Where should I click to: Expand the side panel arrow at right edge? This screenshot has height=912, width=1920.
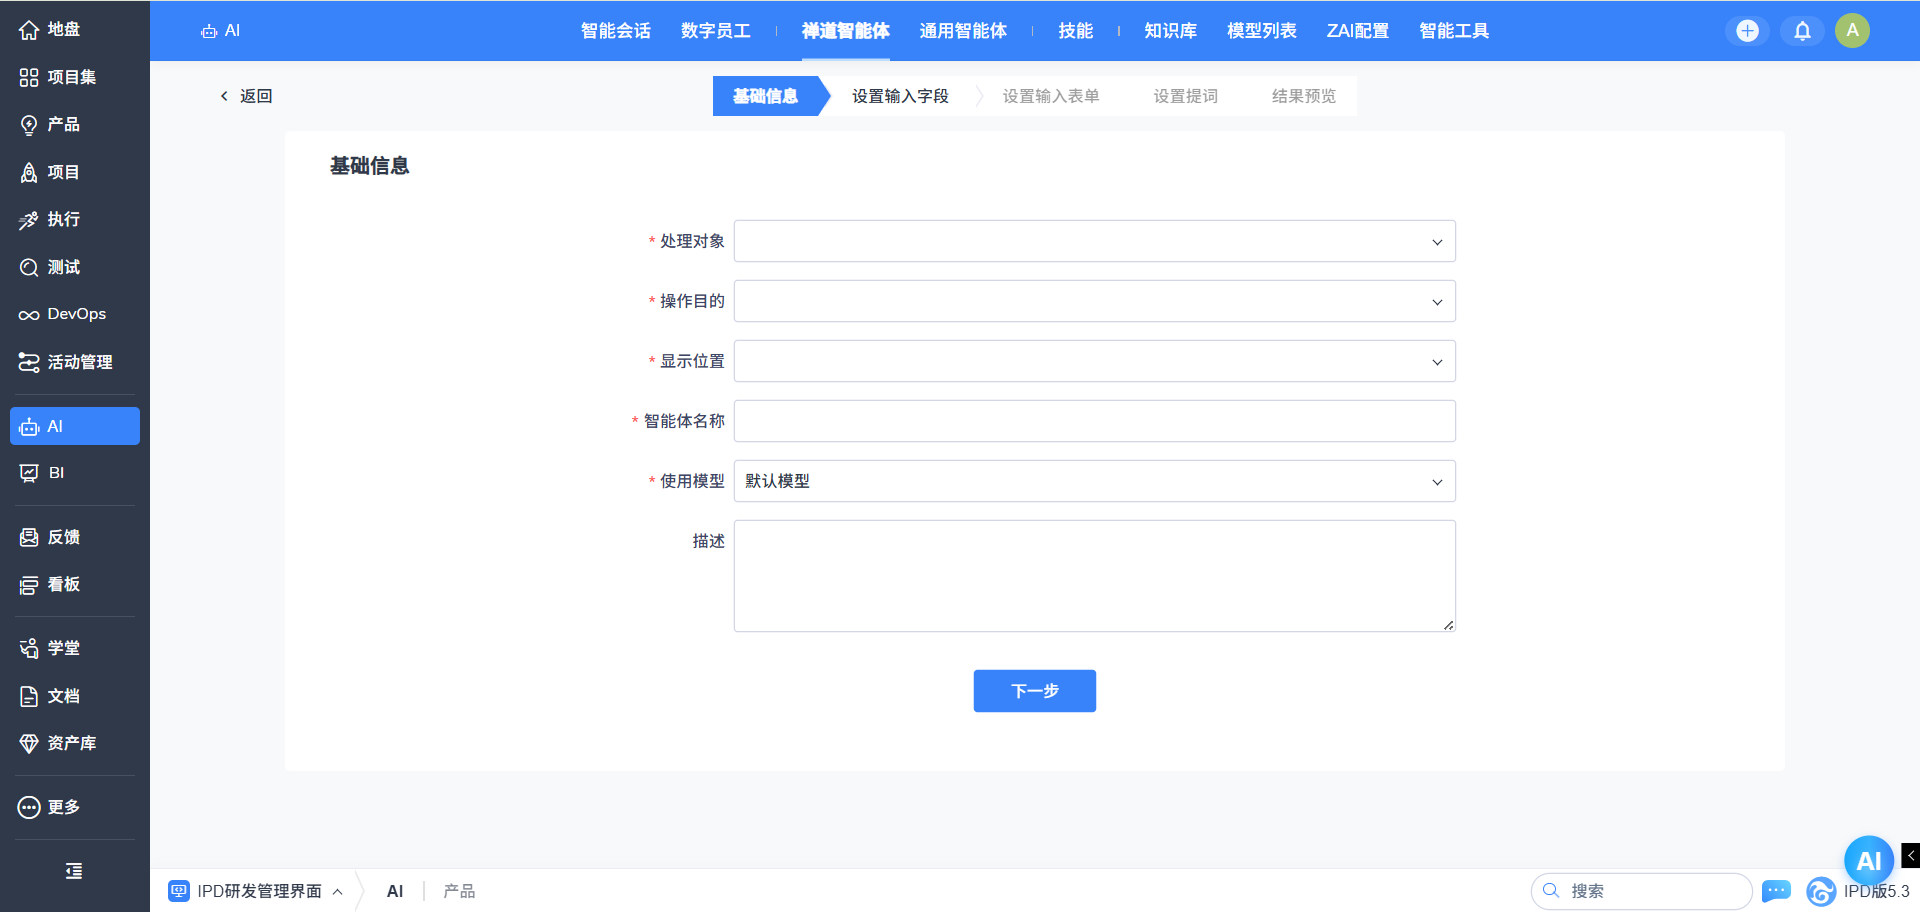(1910, 855)
